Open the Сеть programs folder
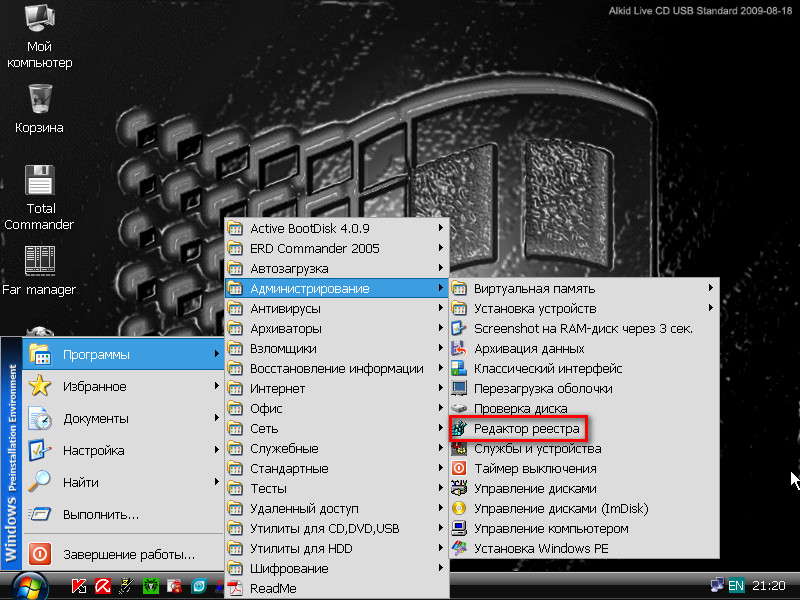This screenshot has width=800, height=600. tap(337, 429)
